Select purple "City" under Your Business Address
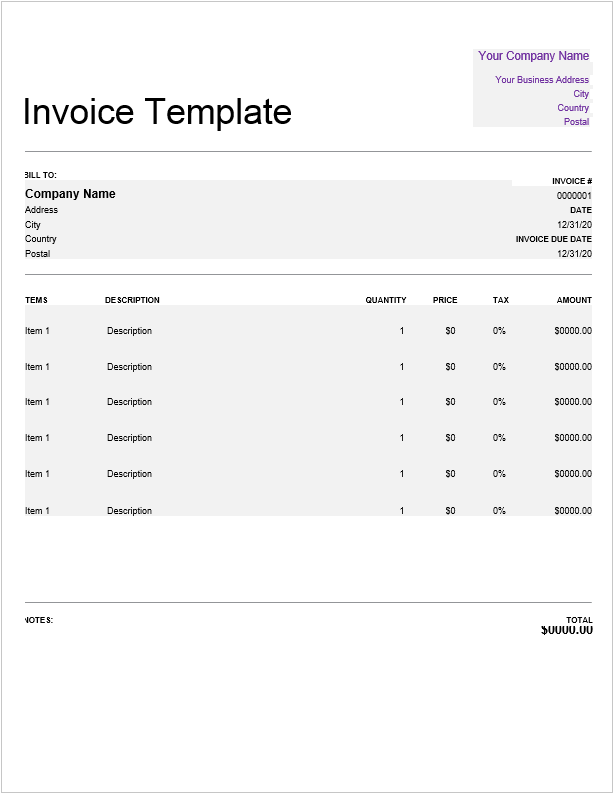The width and height of the screenshot is (614, 794). pyautogui.click(x=581, y=94)
